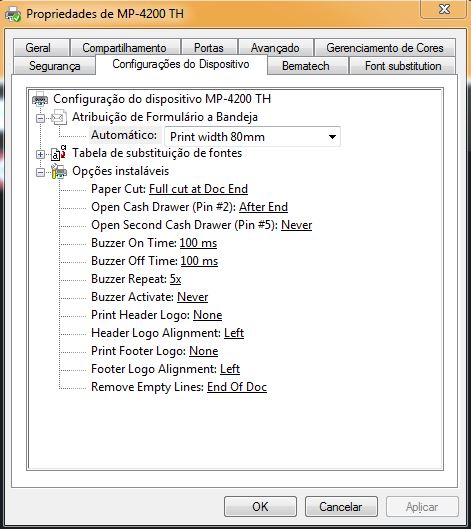Select the MP-4200 TH device configuration printer icon
471x529 pixels.
click(40, 99)
